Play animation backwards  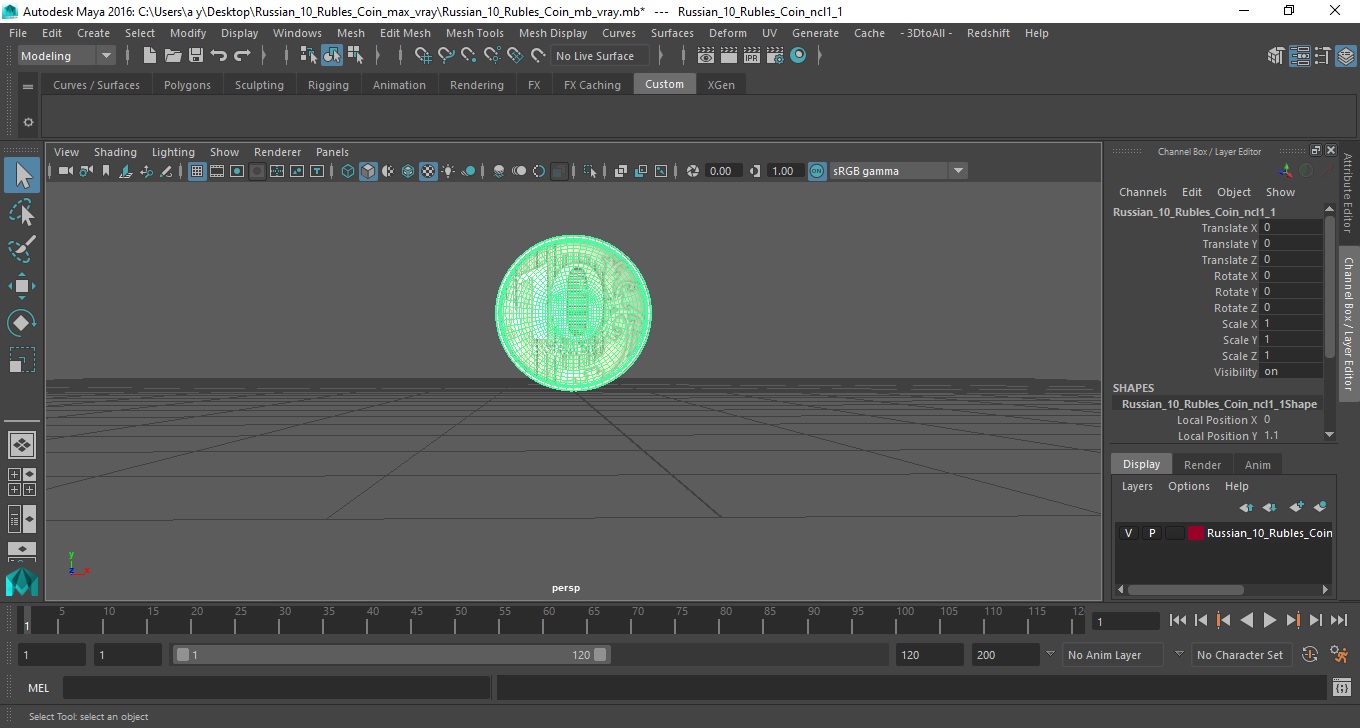point(1246,620)
